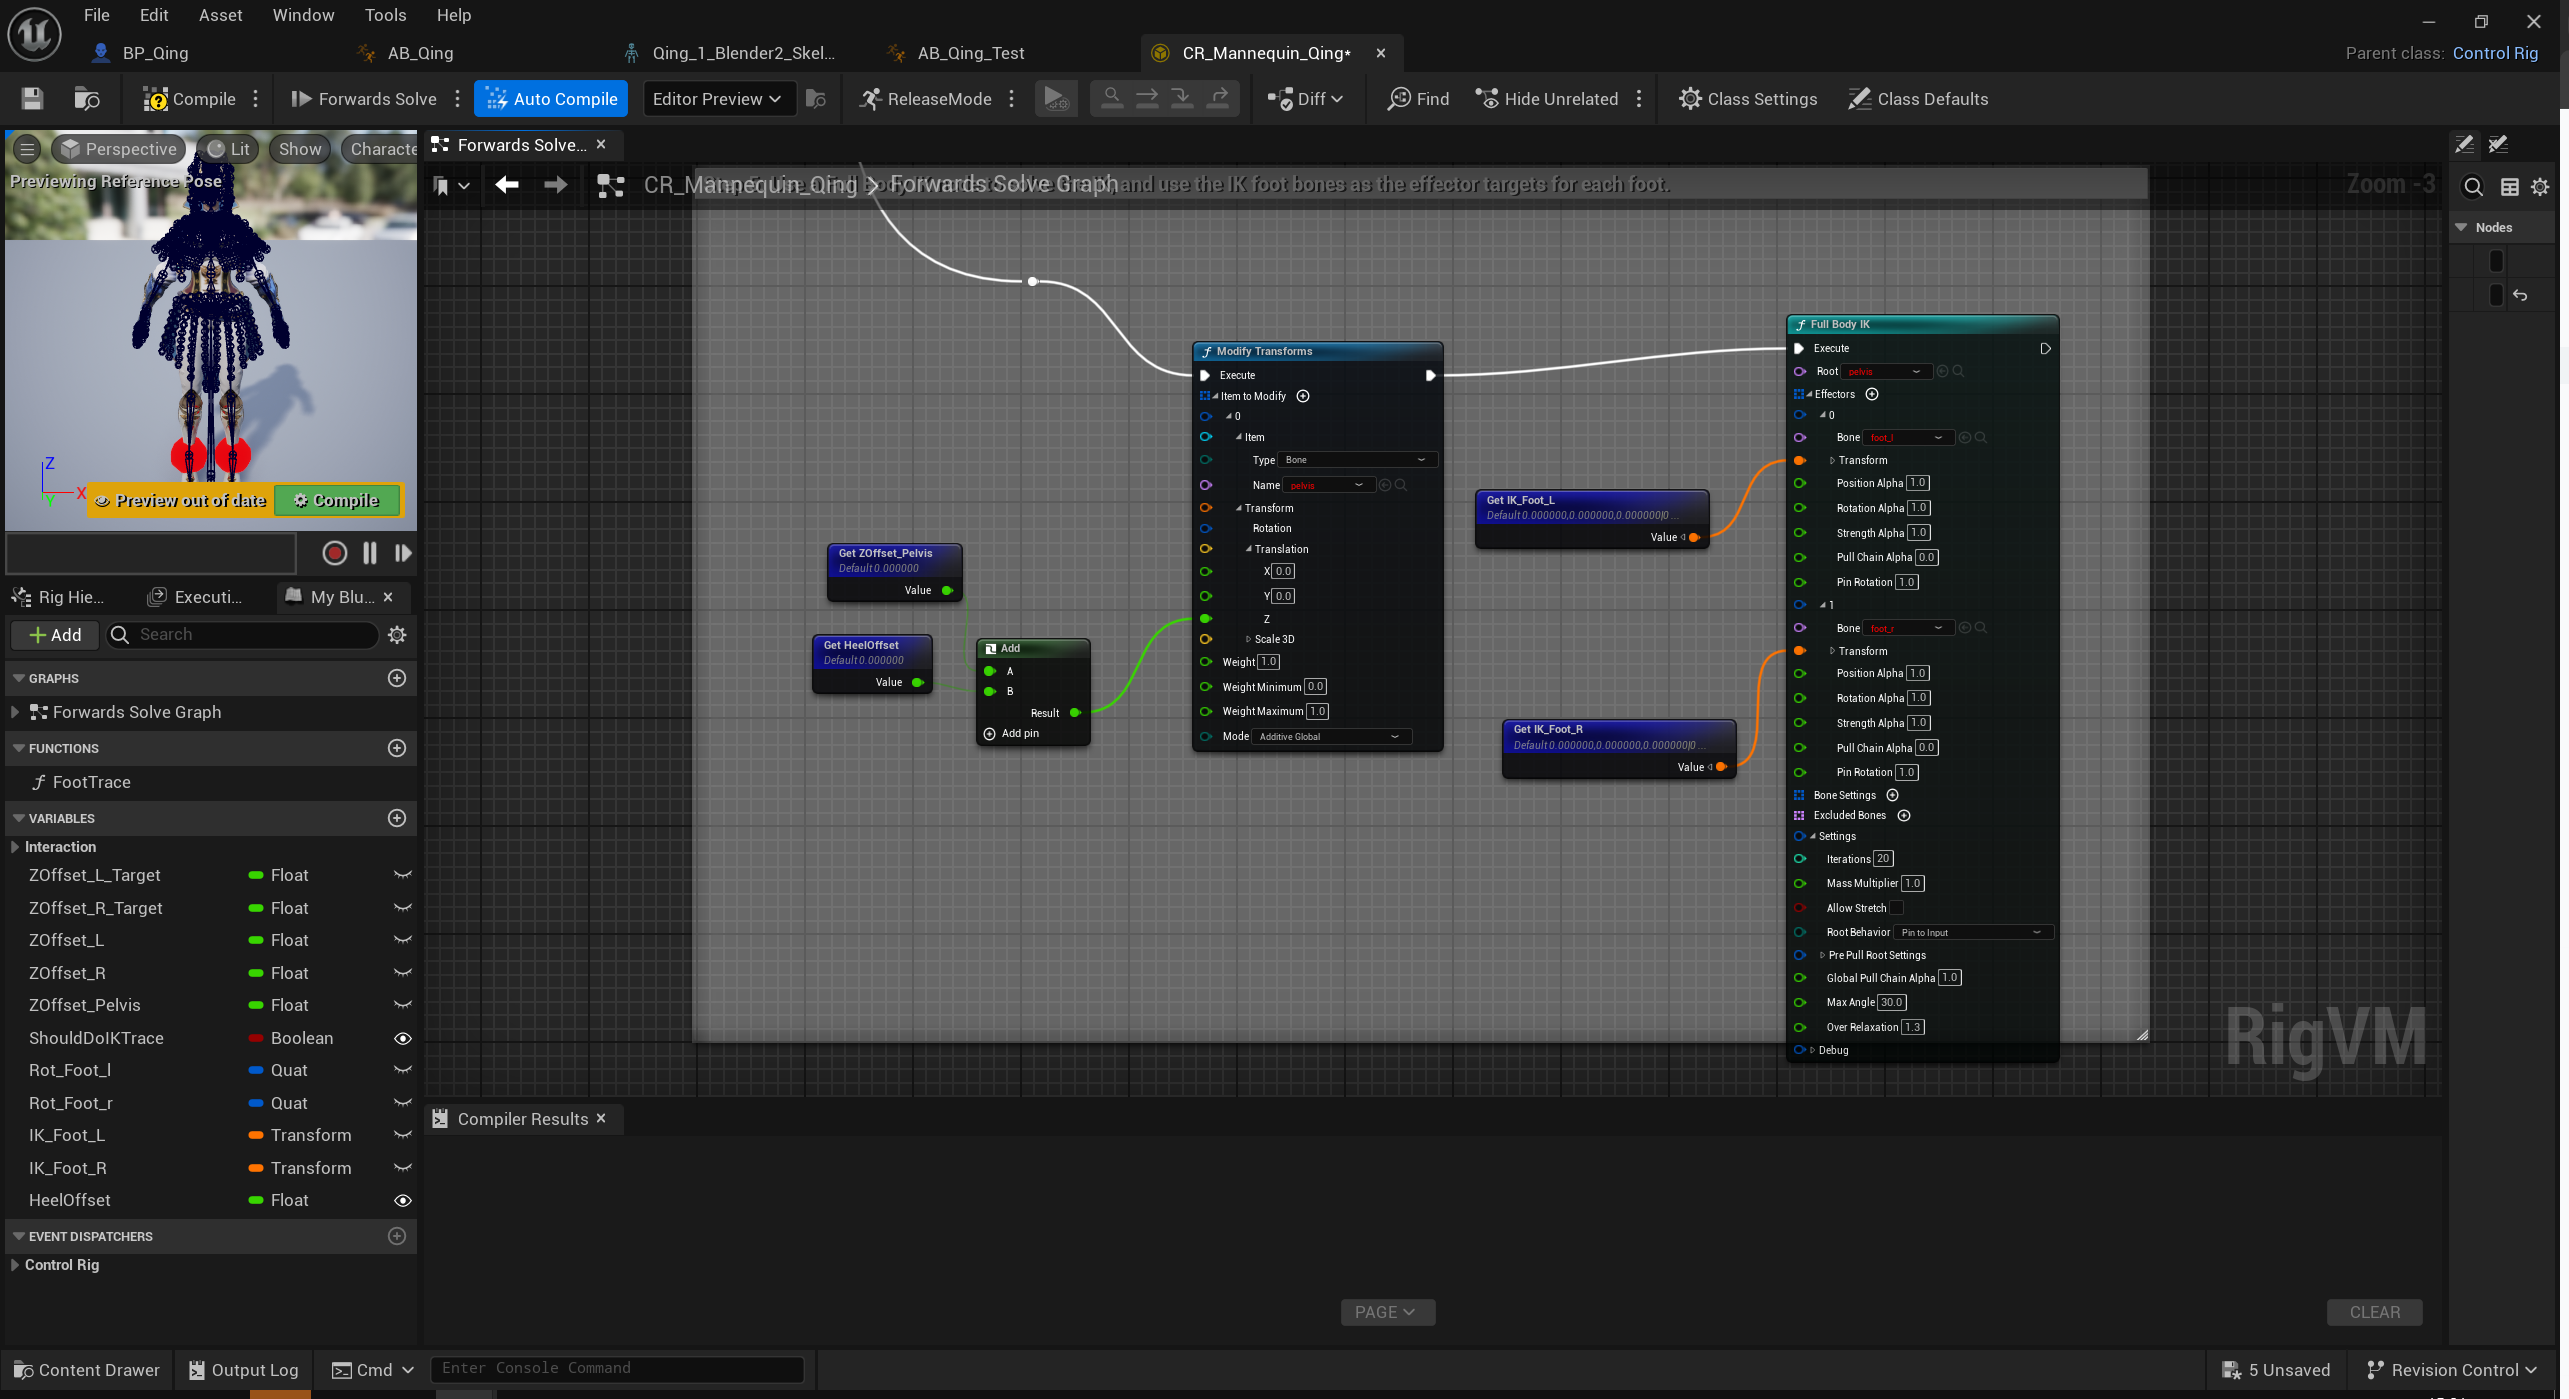Pause the viewport preview playback
Screen dimensions: 2569x1399
369,553
